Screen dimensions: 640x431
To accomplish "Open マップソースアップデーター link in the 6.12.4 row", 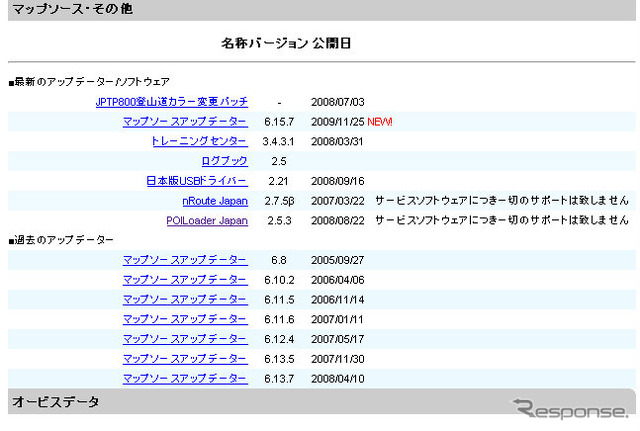I will [185, 339].
